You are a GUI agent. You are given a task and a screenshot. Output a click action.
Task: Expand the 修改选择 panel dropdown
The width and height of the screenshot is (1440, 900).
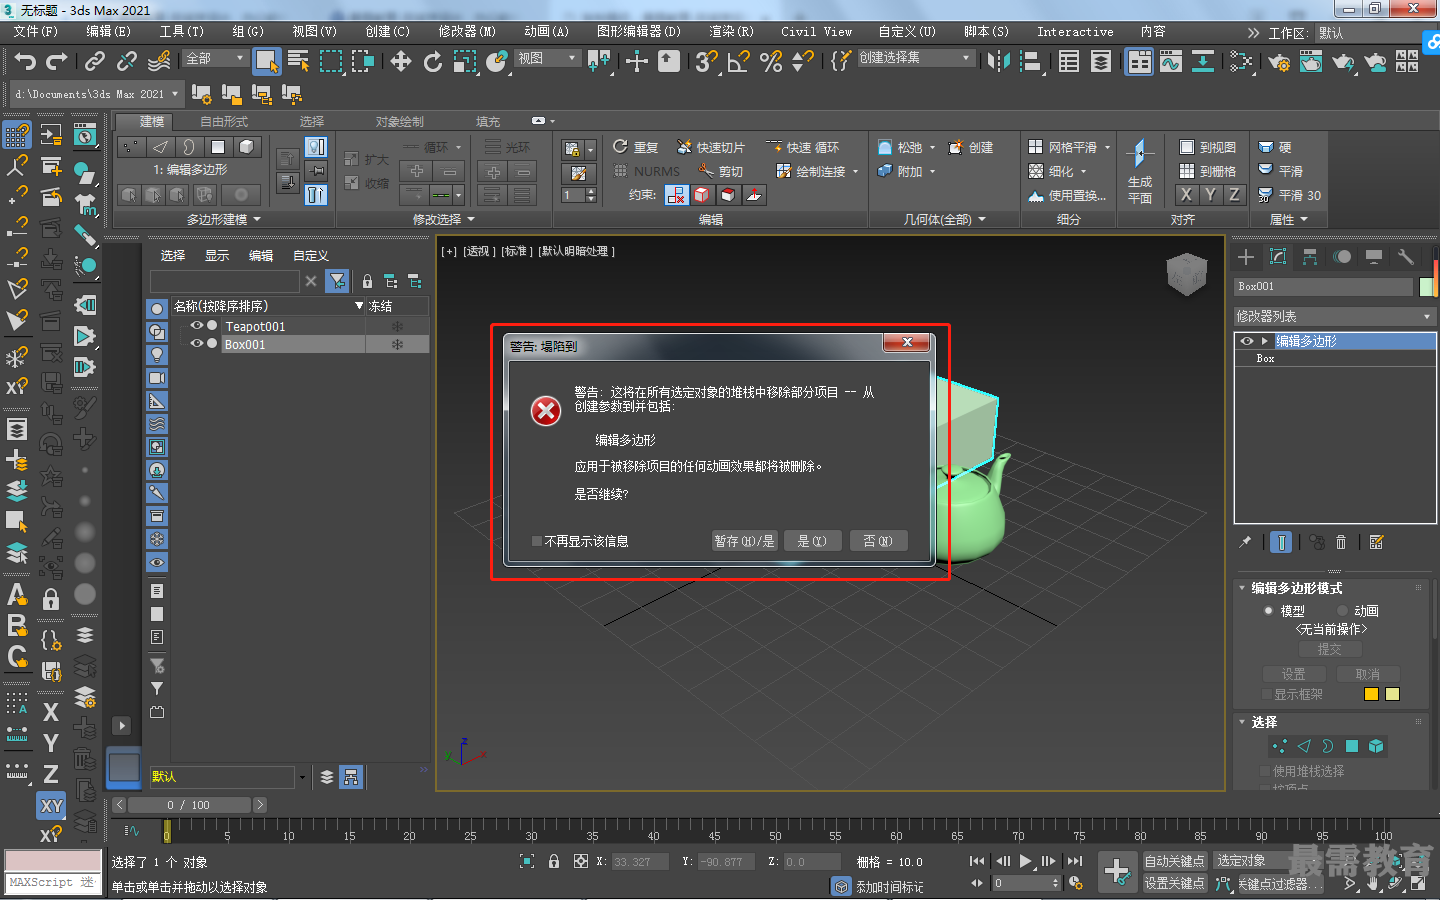pyautogui.click(x=444, y=219)
